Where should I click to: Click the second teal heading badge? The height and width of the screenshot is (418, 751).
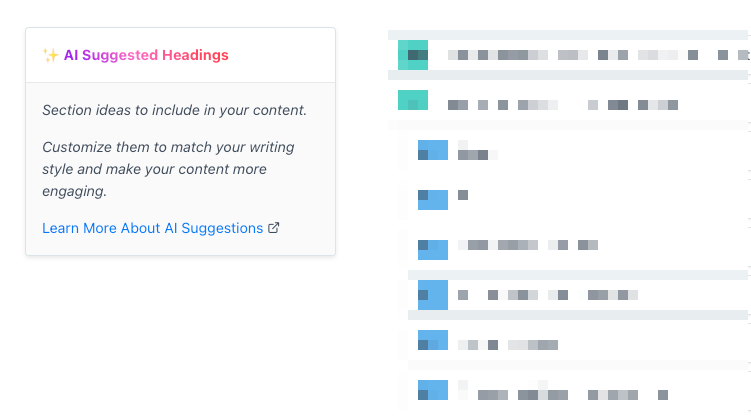point(413,100)
